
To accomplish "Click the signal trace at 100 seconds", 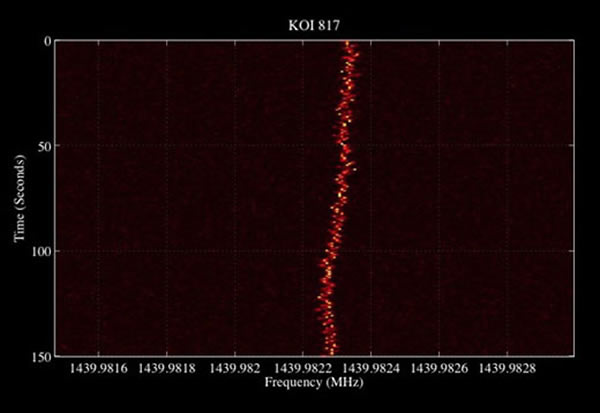I will pyautogui.click(x=331, y=251).
